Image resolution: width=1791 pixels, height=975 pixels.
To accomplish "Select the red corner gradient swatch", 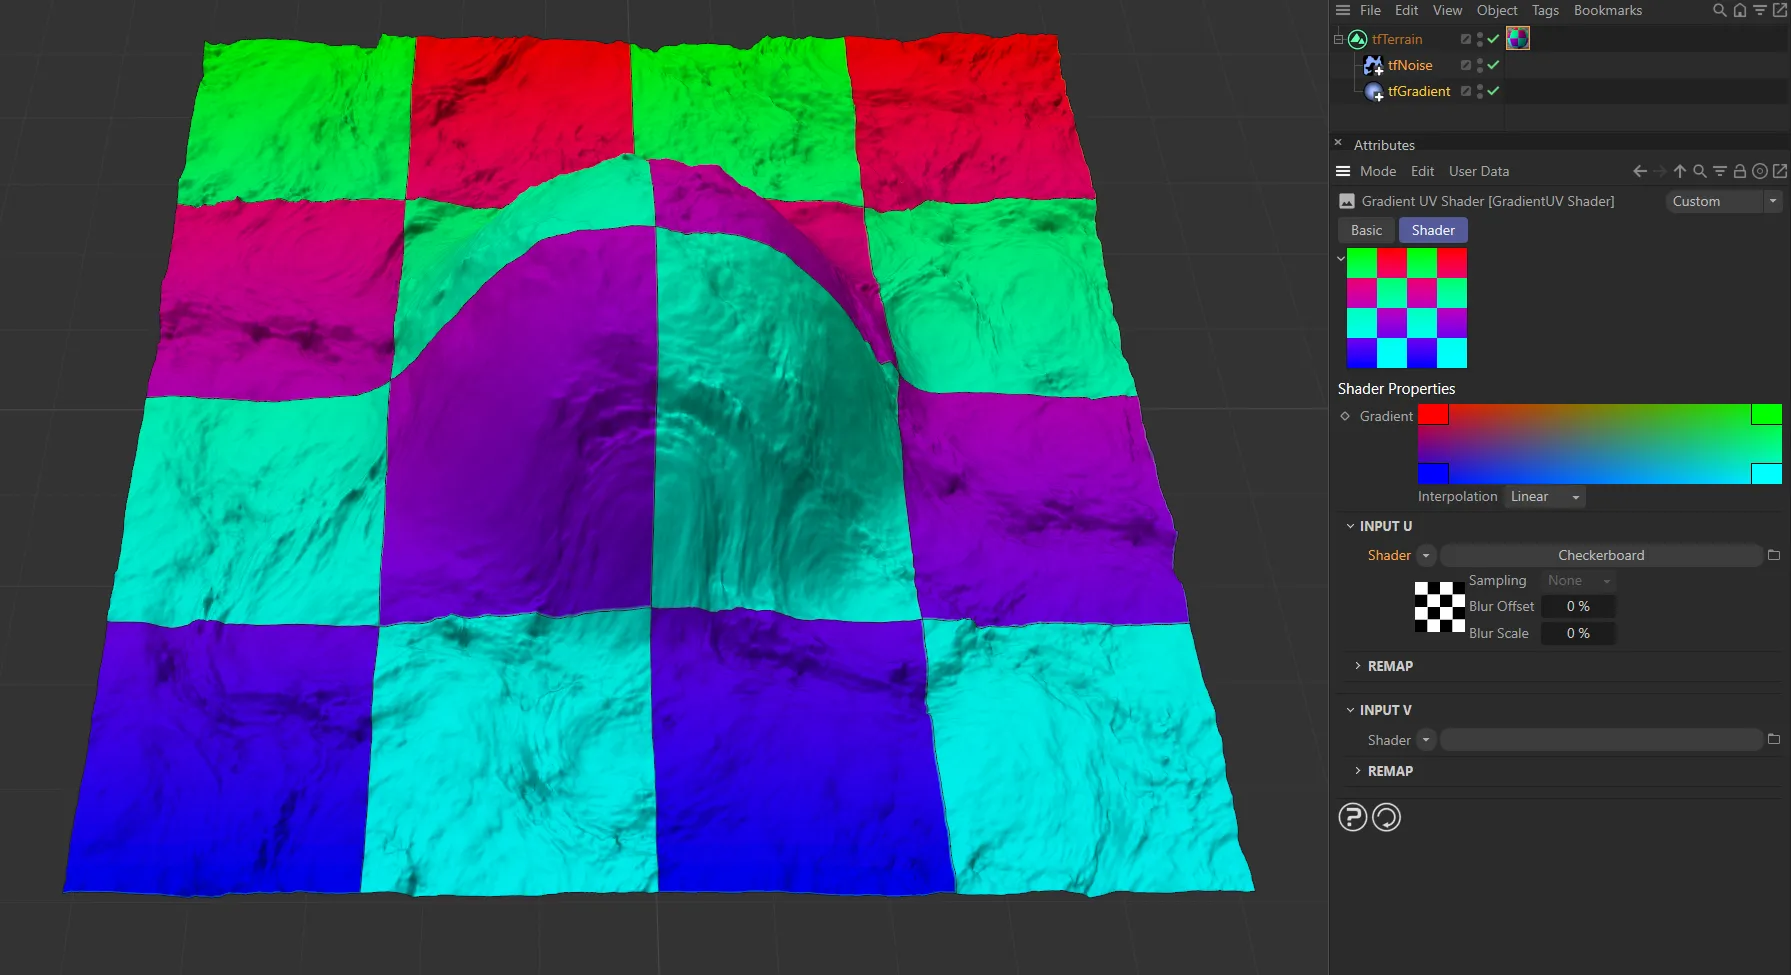I will click(1432, 415).
